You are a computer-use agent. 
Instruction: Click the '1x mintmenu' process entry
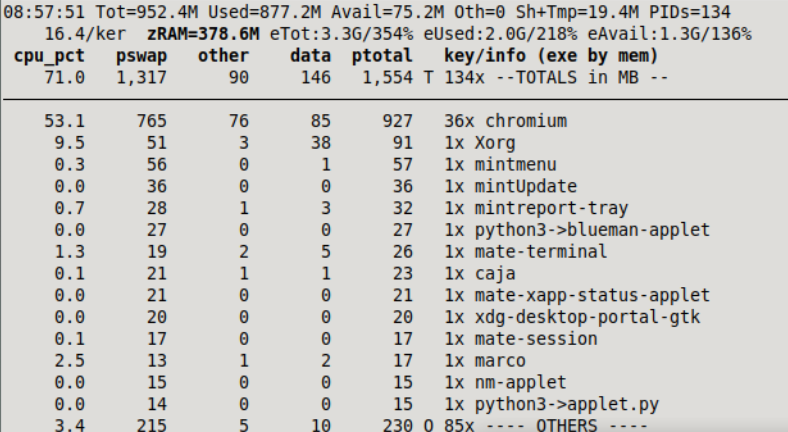pyautogui.click(x=500, y=165)
